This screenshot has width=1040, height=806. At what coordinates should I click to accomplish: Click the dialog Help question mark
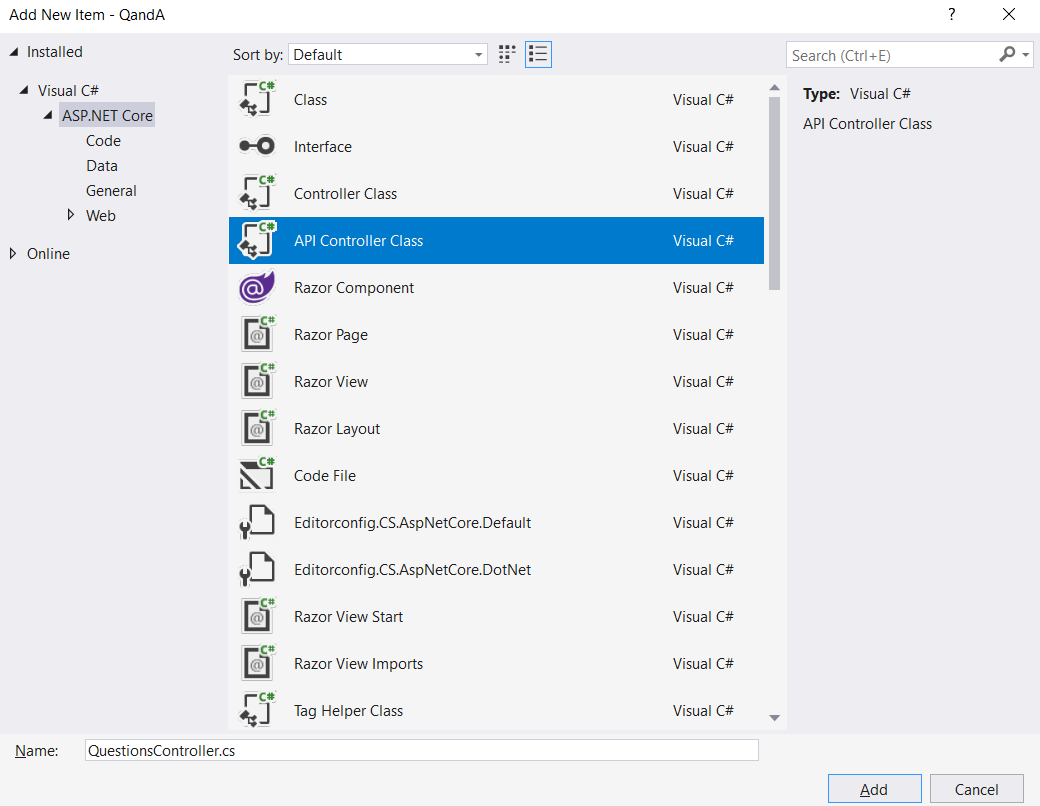(951, 15)
